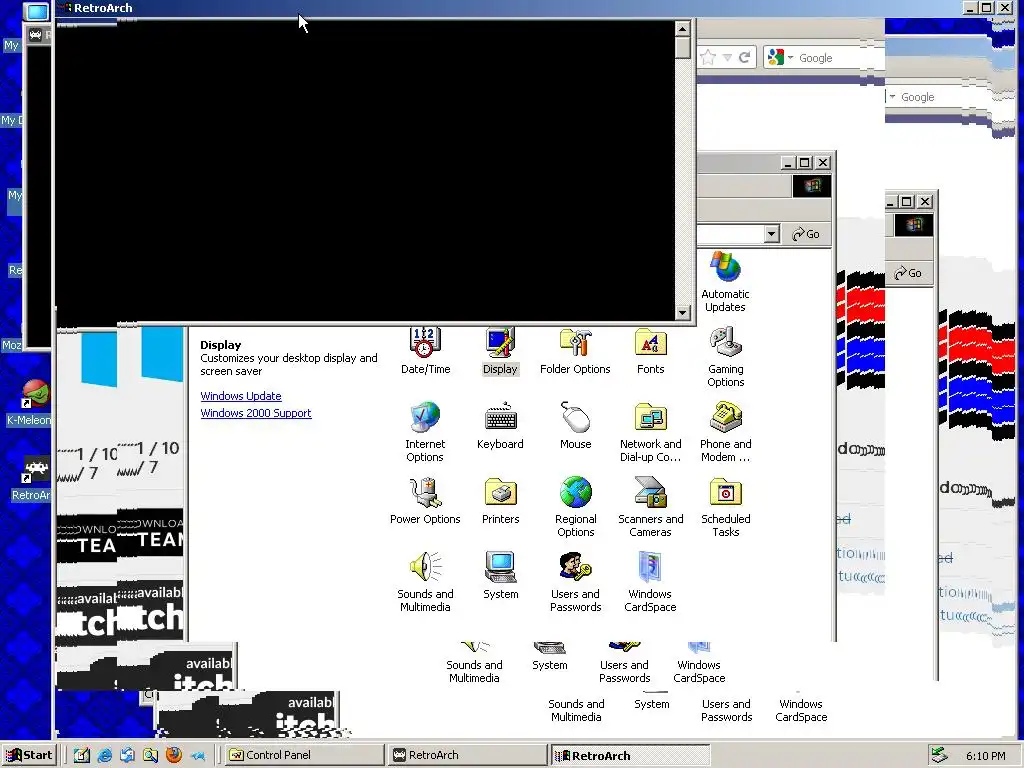Click the Windows 2000 Support link

click(256, 413)
